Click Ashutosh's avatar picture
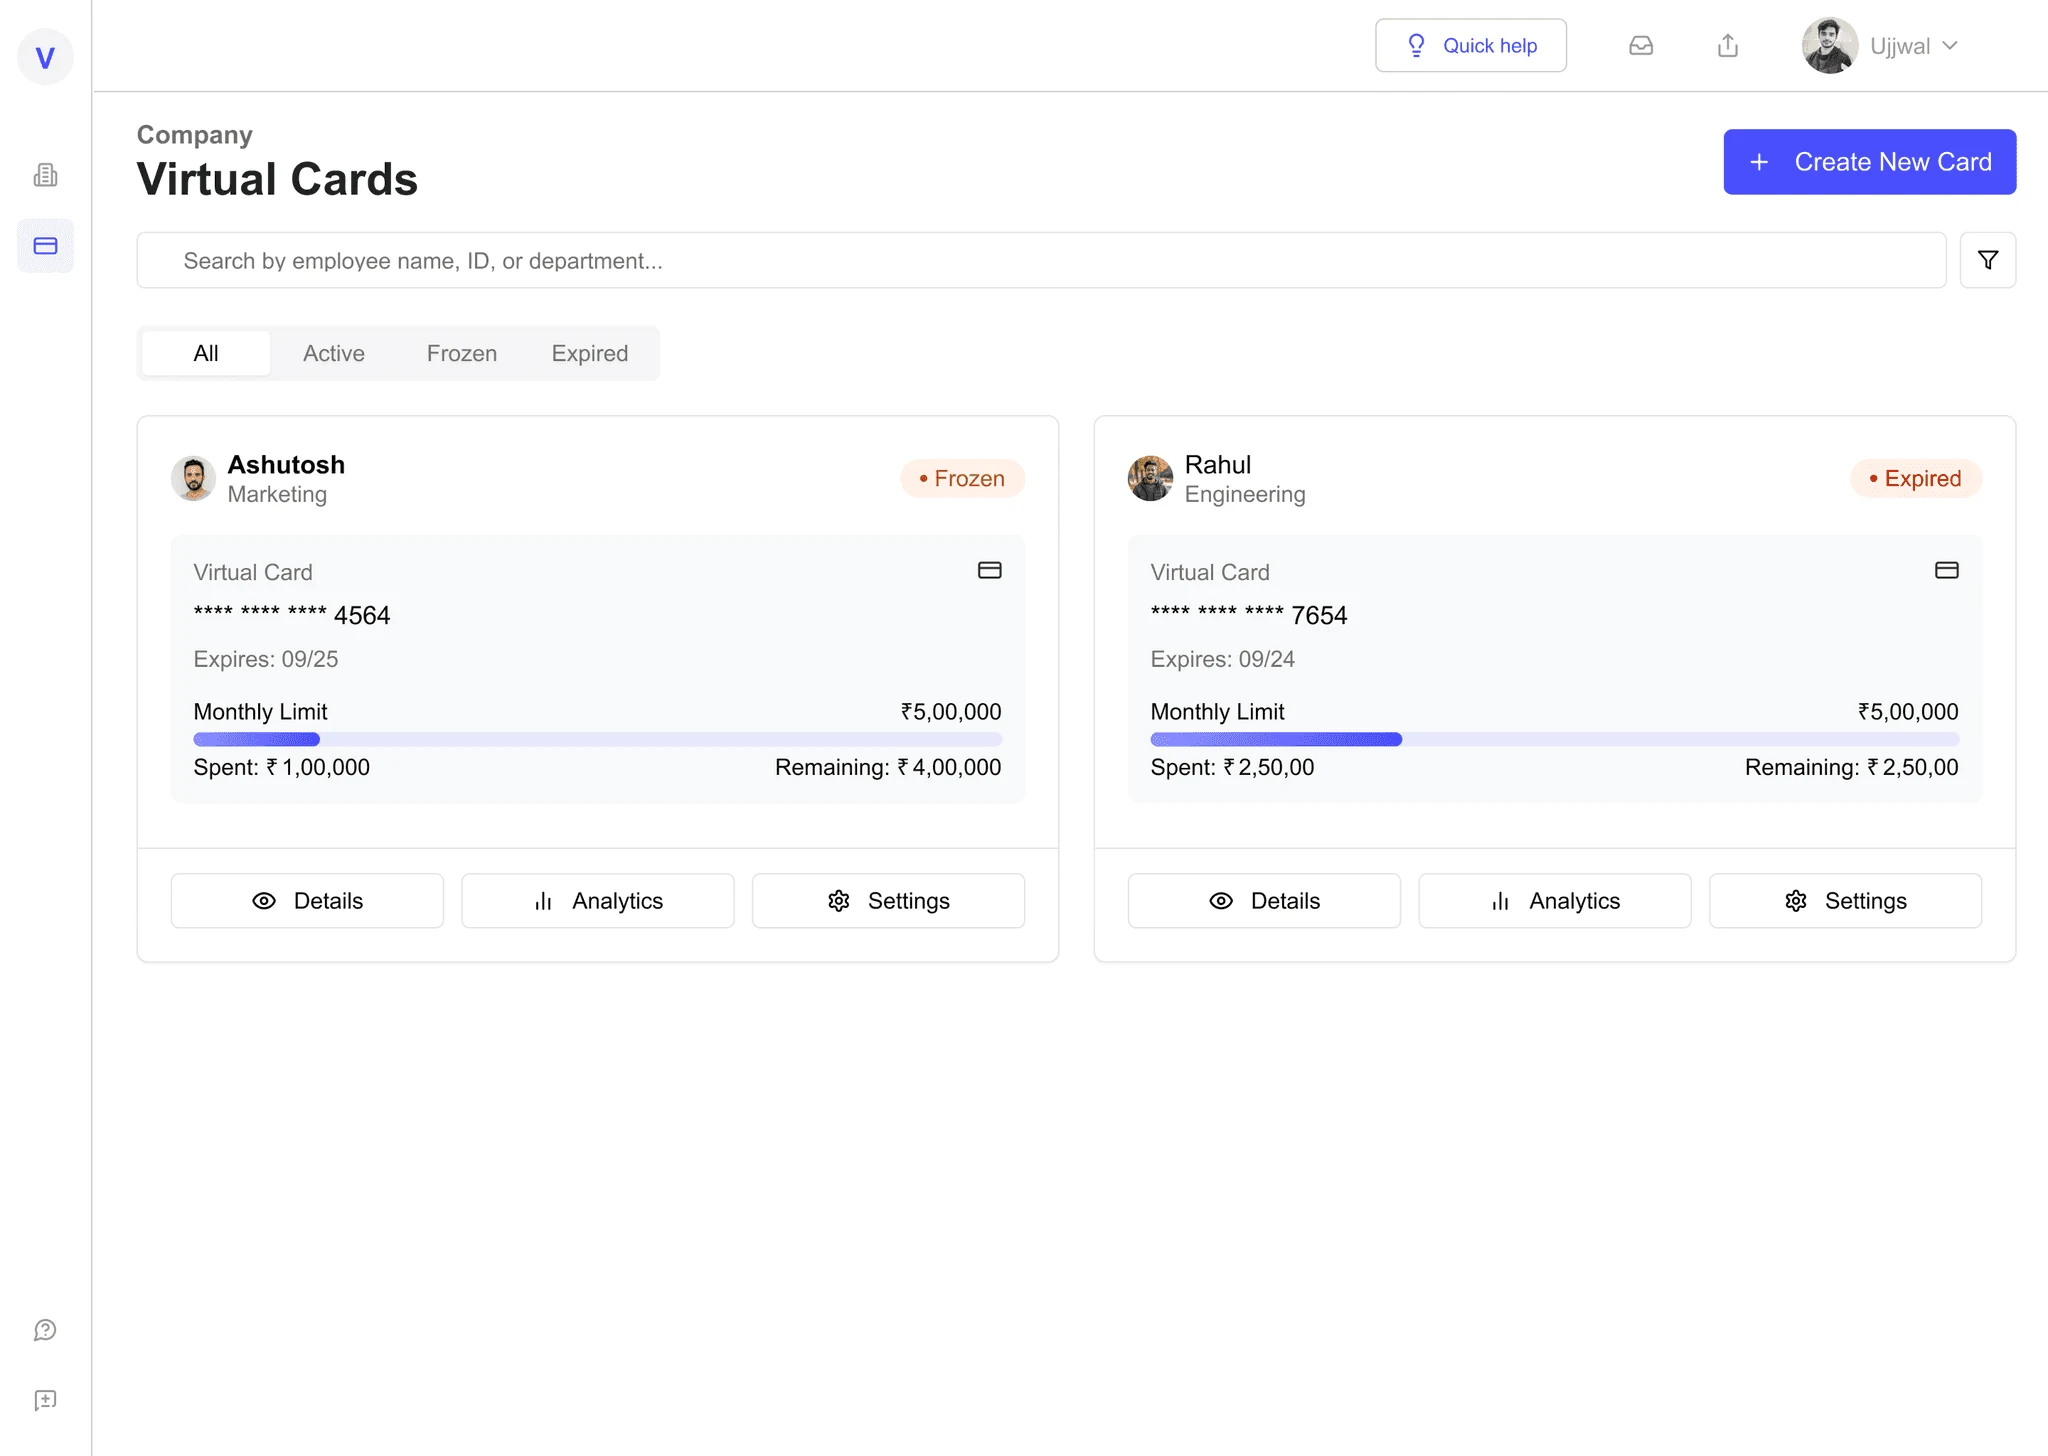The height and width of the screenshot is (1456, 2048). (193, 478)
